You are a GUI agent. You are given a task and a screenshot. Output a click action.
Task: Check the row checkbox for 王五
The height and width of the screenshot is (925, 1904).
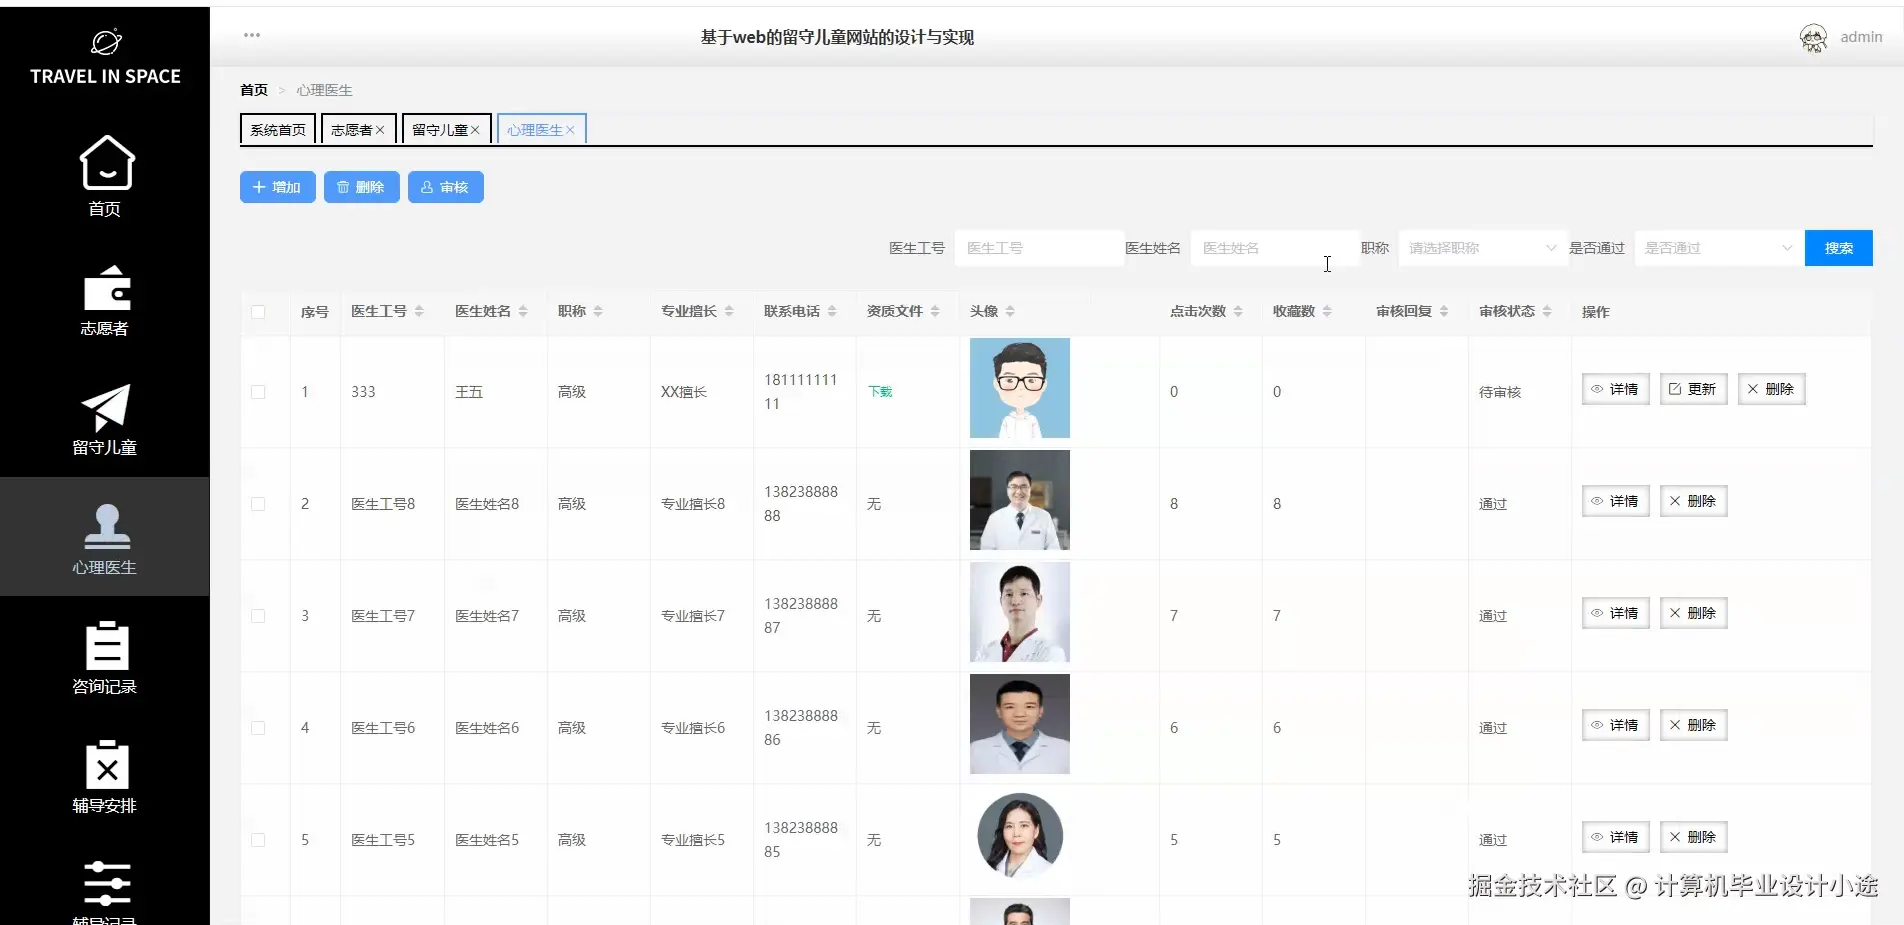click(x=258, y=392)
